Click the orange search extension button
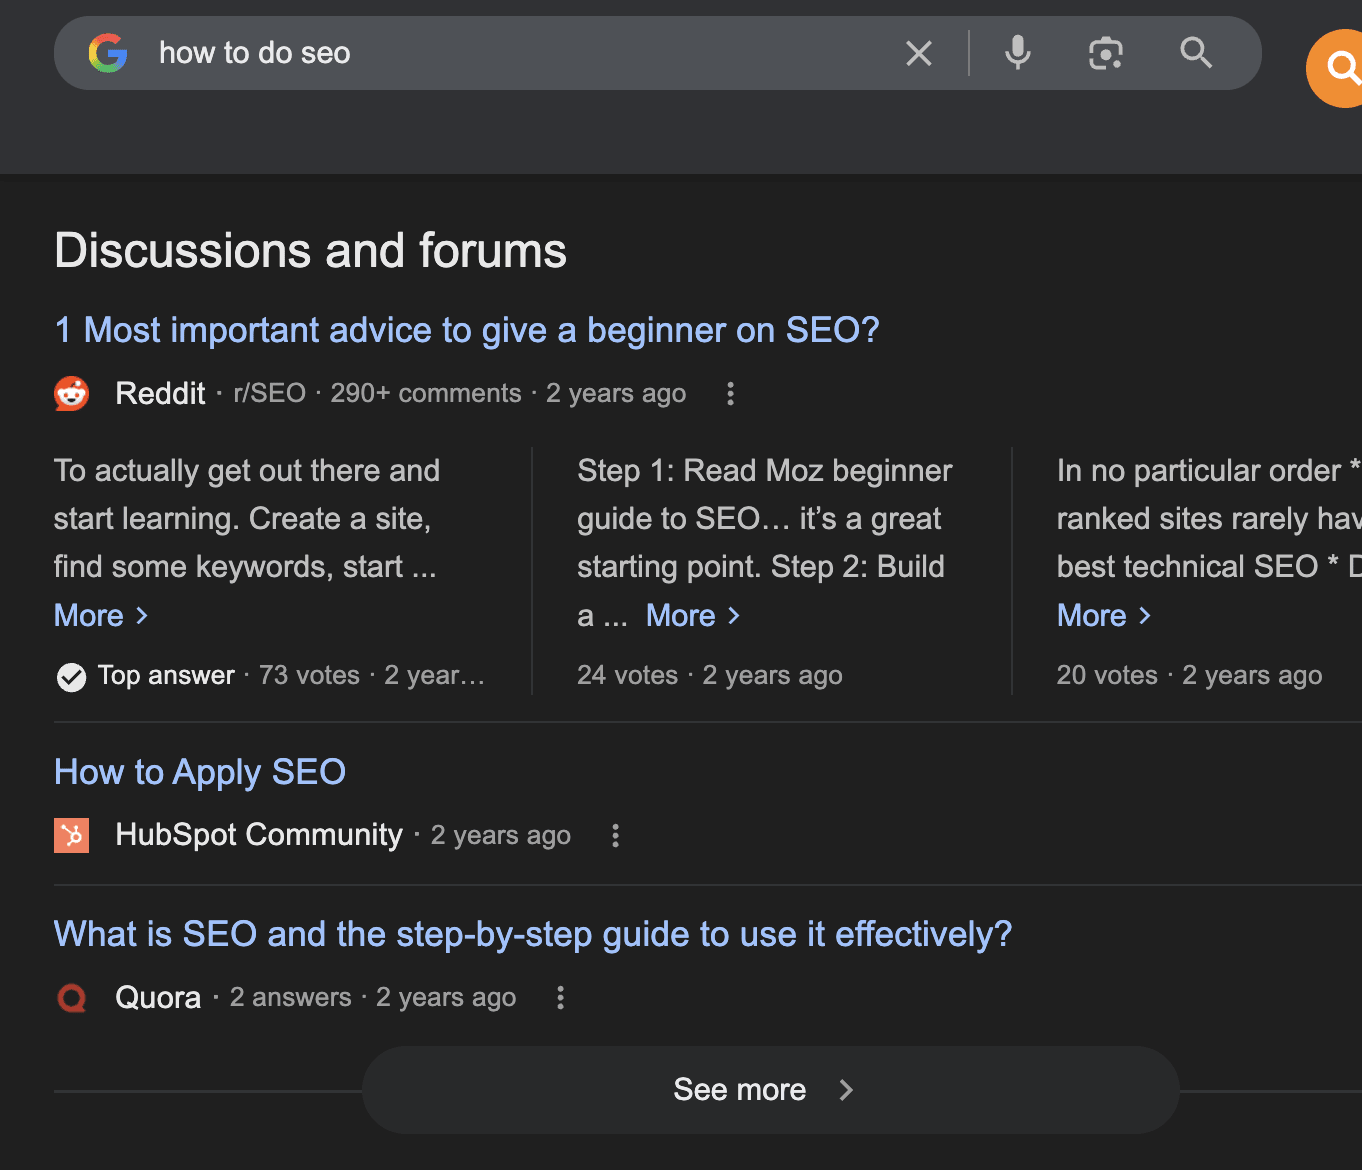This screenshot has height=1170, width=1362. coord(1340,68)
